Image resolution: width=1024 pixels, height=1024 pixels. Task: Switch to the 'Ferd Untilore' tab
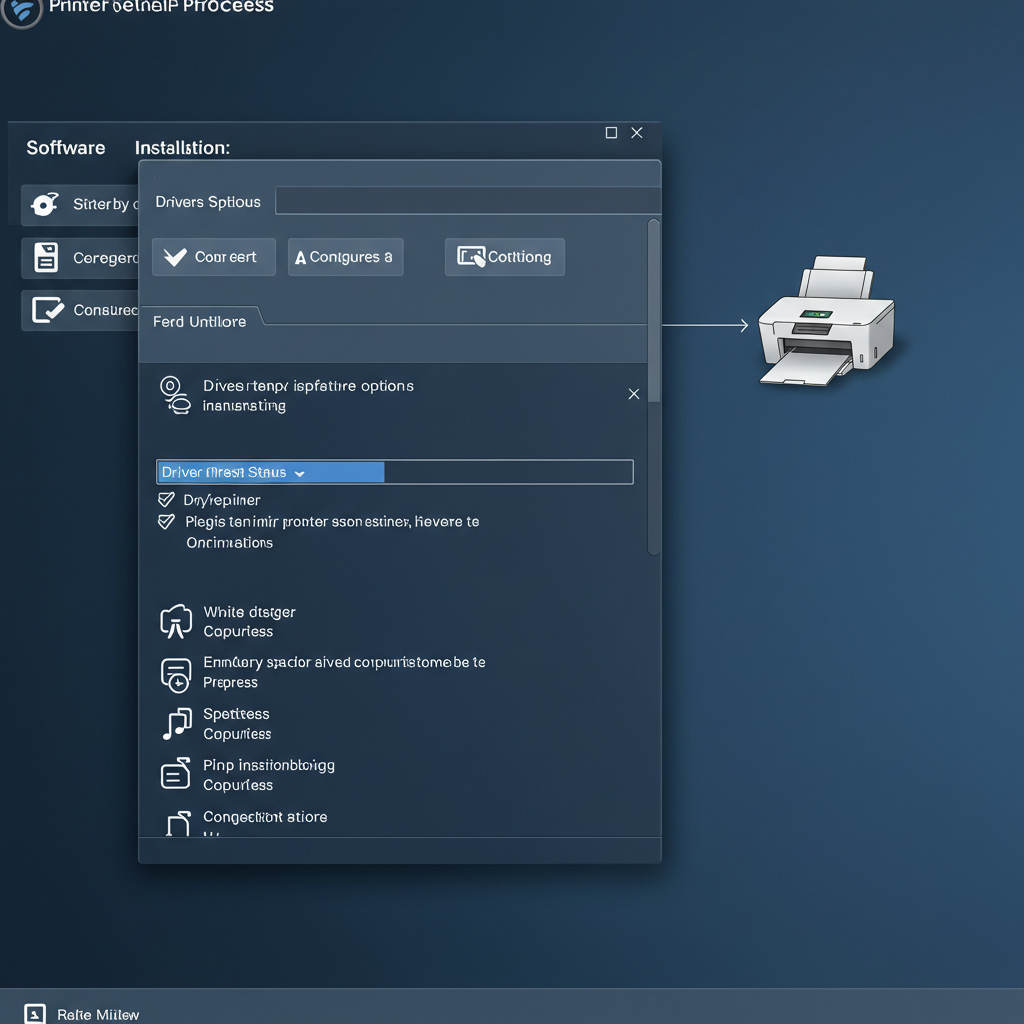tap(200, 321)
